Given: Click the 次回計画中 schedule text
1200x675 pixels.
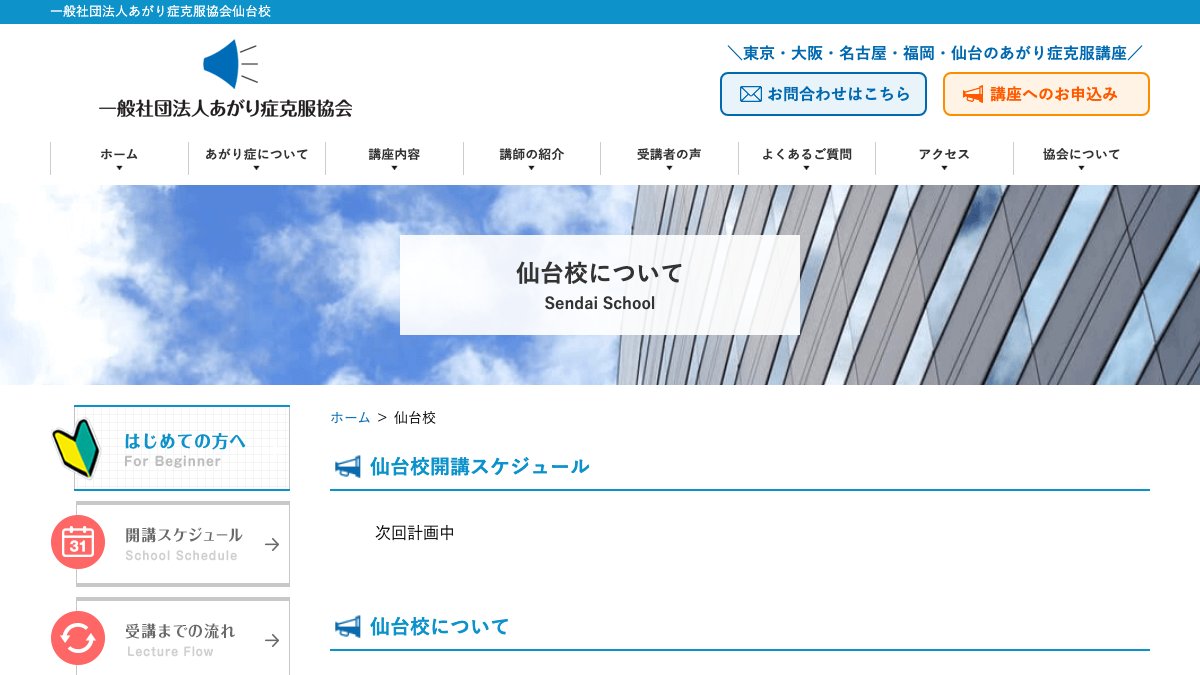Looking at the screenshot, I should (x=415, y=533).
